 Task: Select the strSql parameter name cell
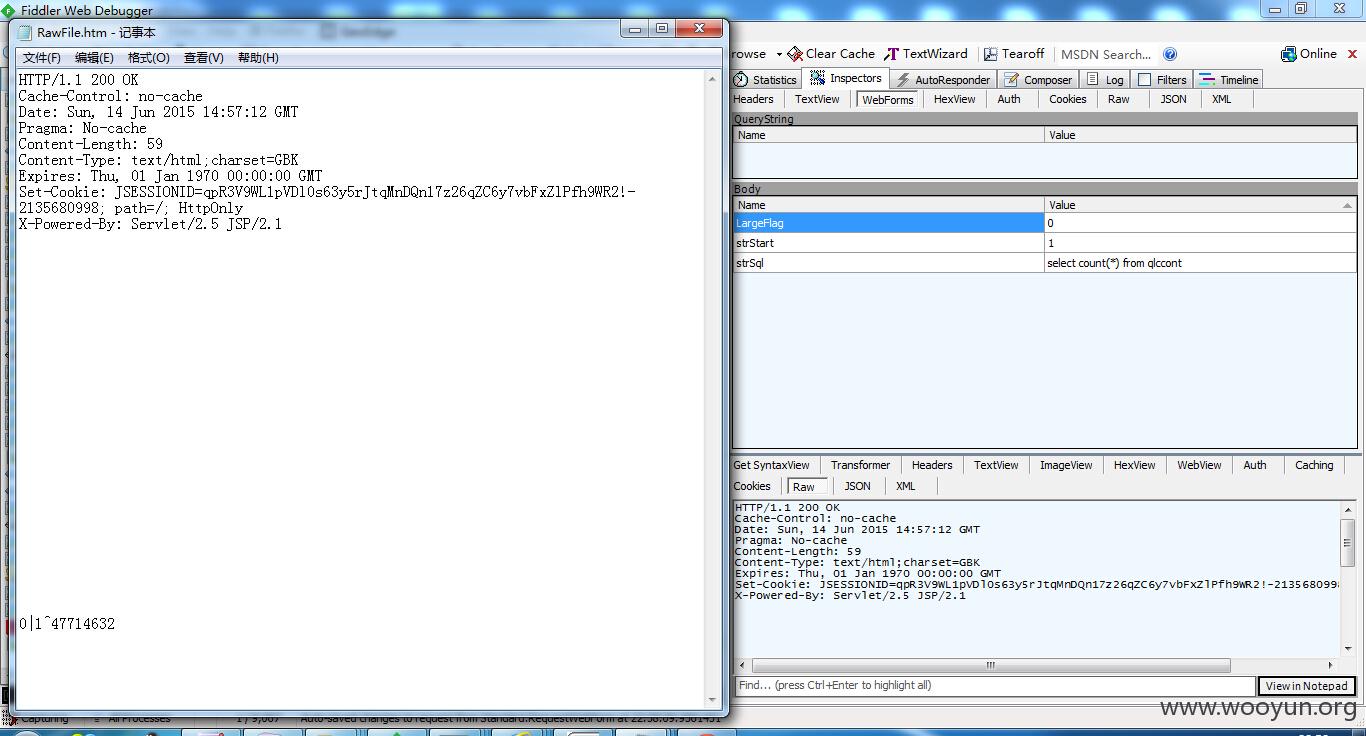tap(889, 263)
